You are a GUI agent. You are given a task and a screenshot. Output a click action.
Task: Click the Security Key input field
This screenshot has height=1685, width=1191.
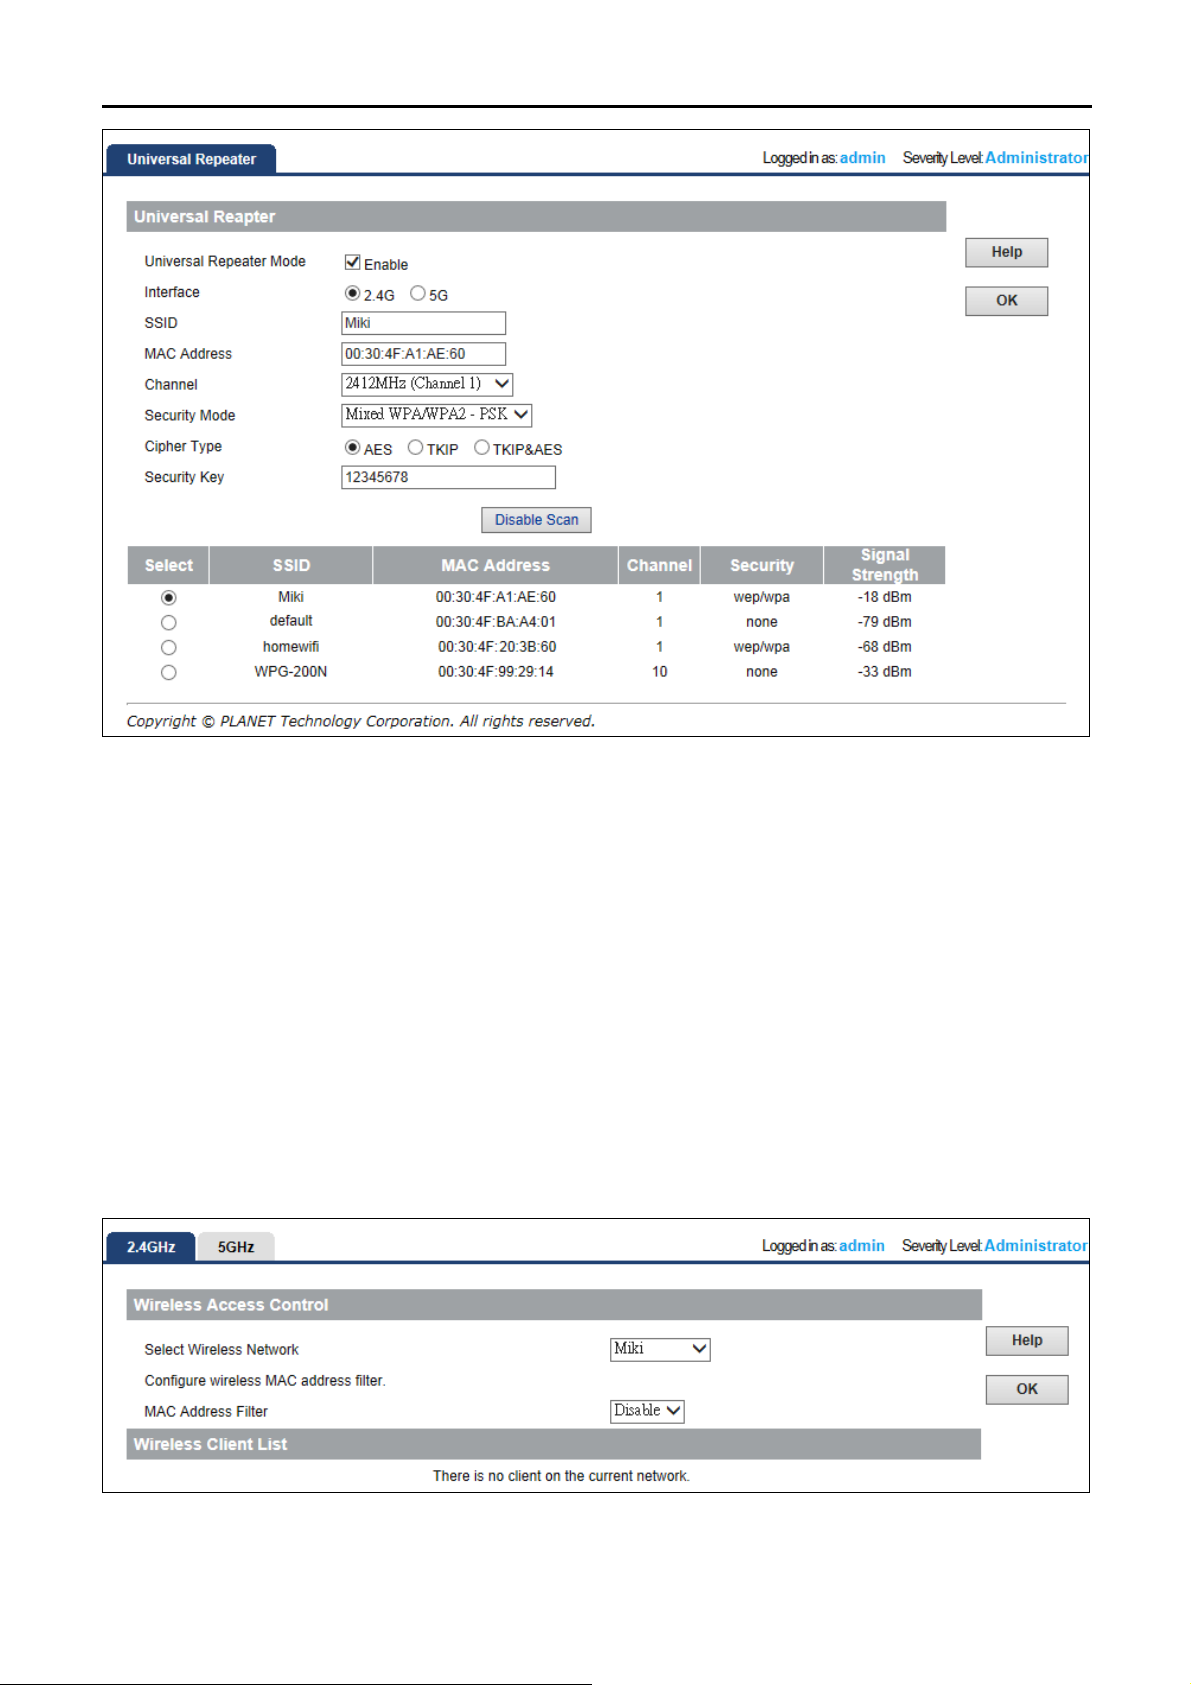point(448,478)
